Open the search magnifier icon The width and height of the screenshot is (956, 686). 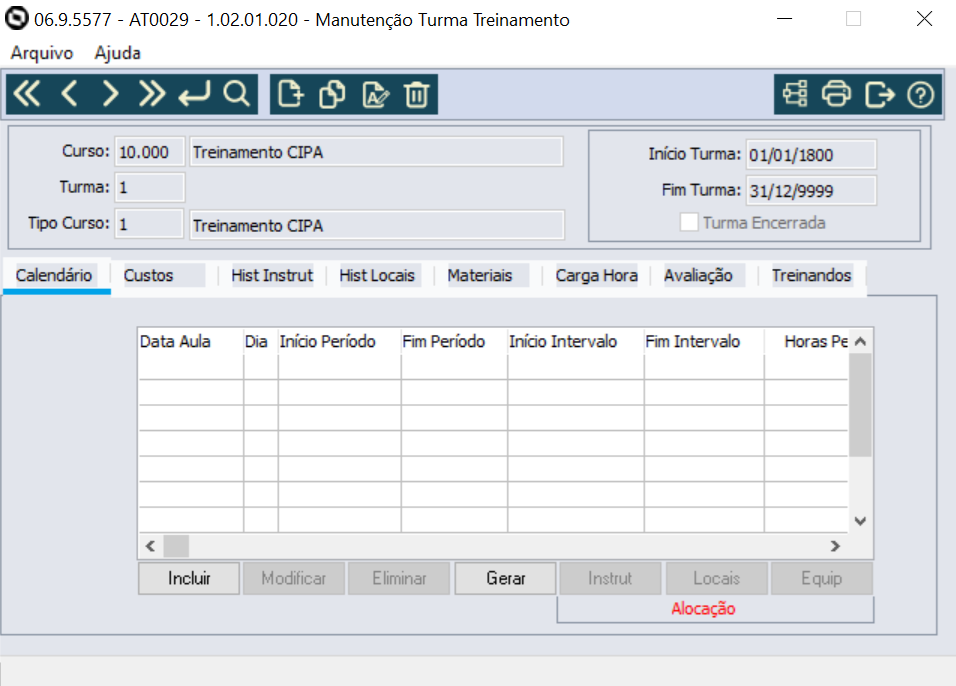234,93
